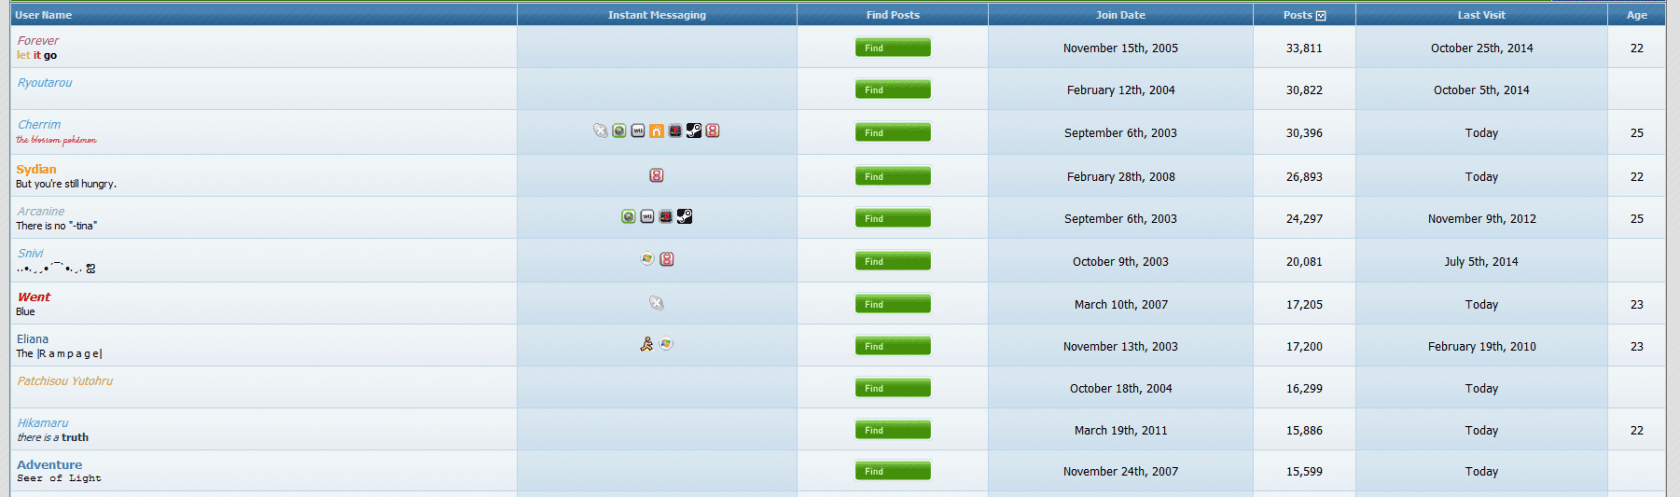1680x497 pixels.
Task: Open Forever's user profile
Action: [38, 41]
